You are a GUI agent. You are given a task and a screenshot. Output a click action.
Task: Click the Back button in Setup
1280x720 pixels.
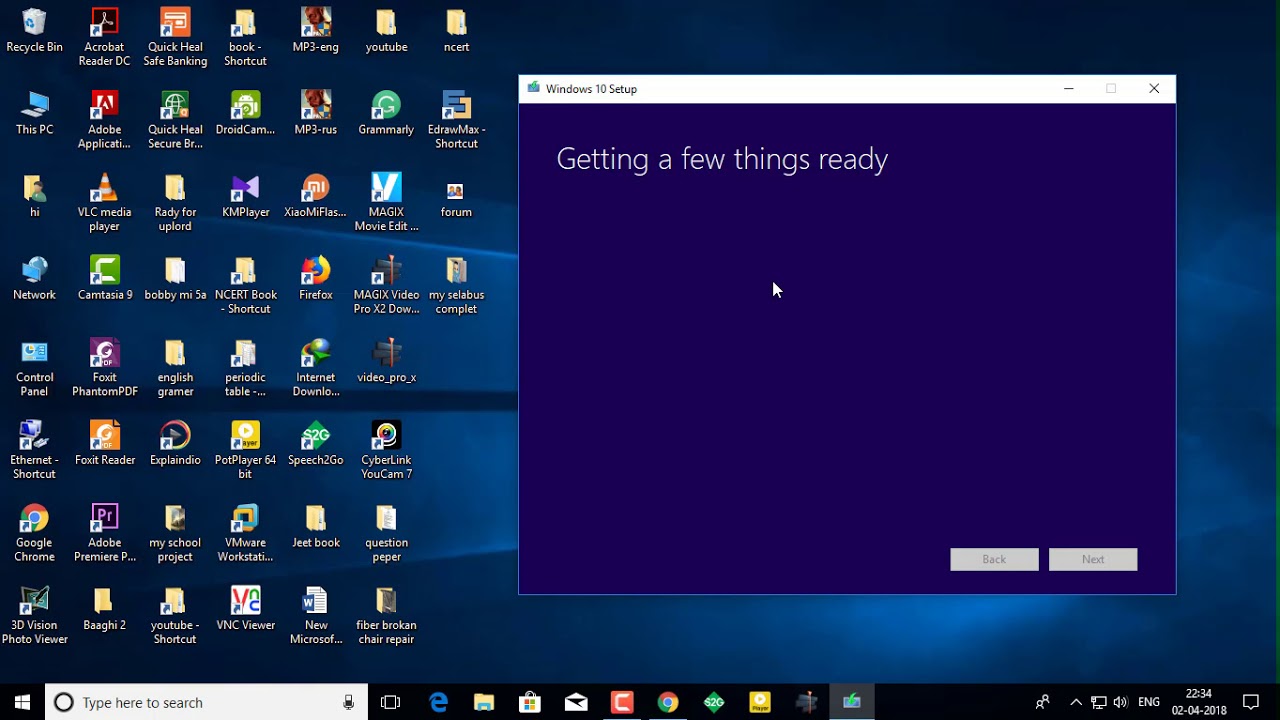pos(994,559)
